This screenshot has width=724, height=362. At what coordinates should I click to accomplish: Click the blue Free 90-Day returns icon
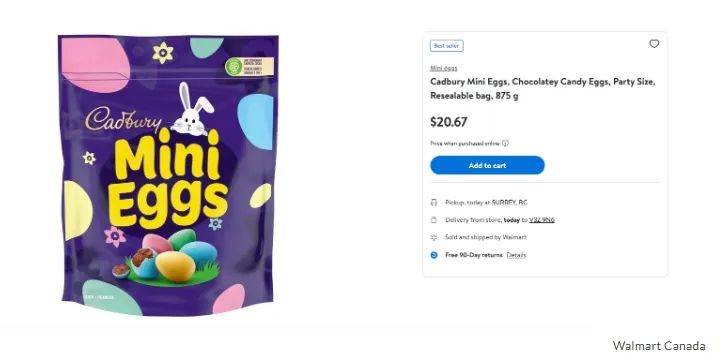pos(434,255)
